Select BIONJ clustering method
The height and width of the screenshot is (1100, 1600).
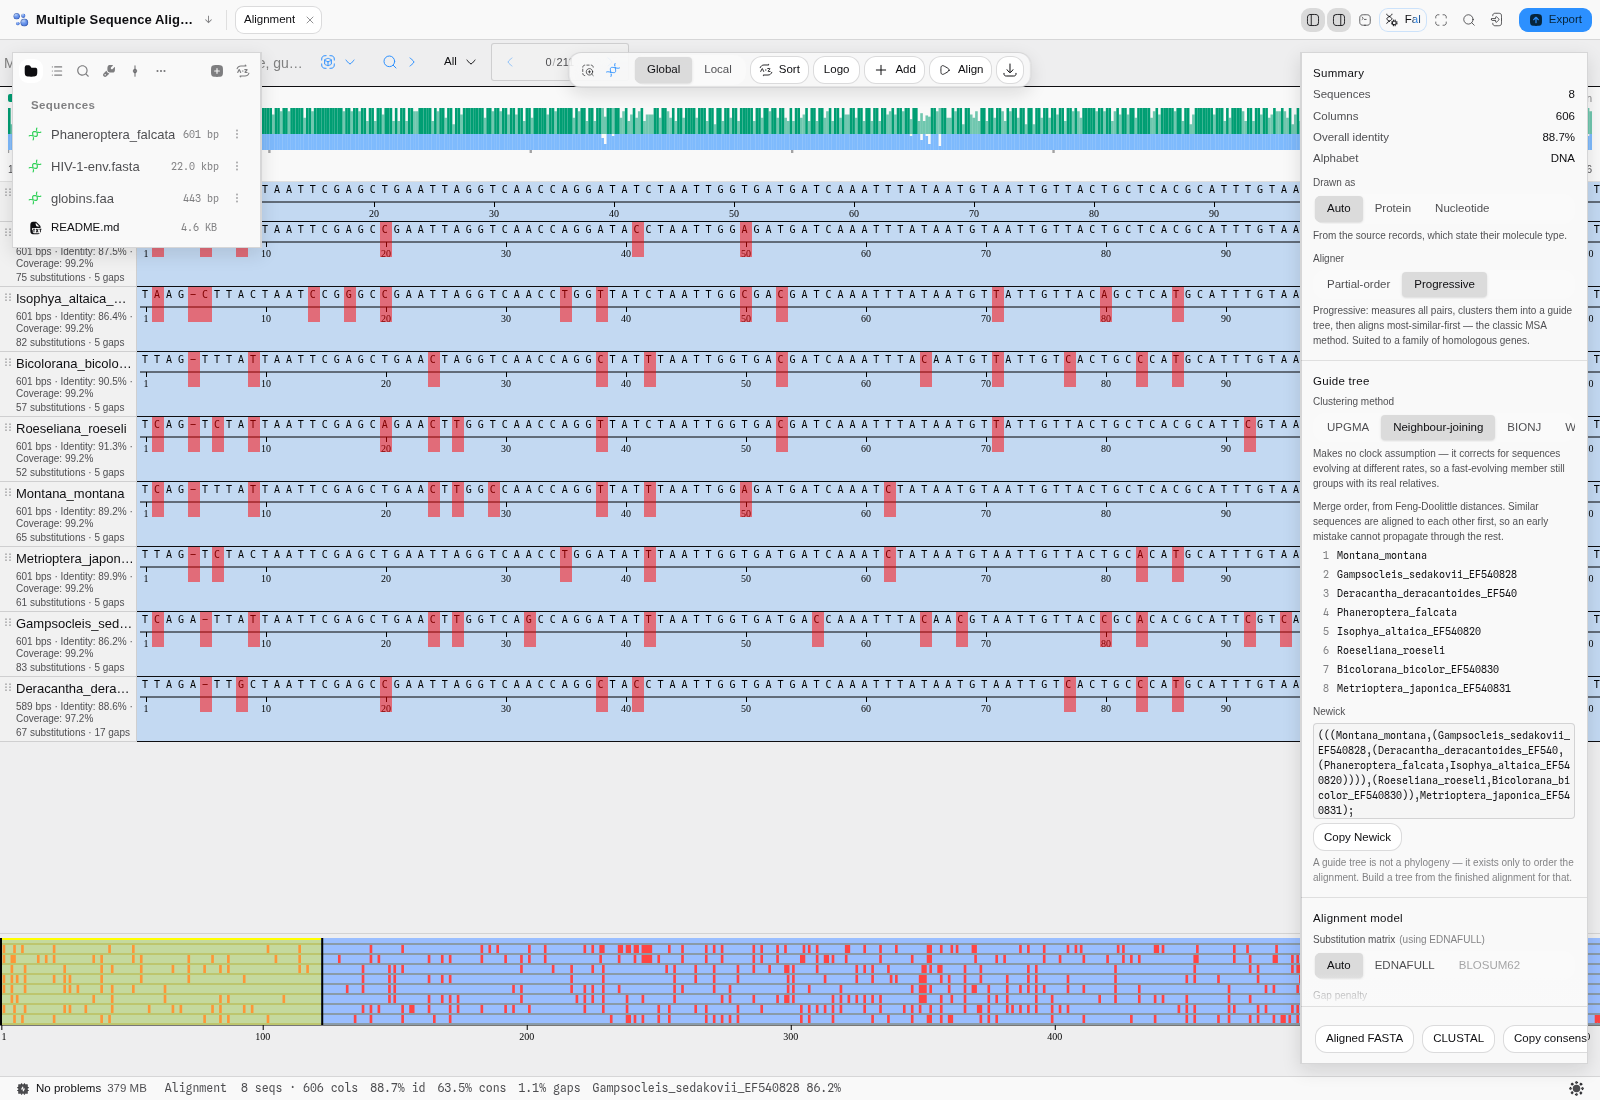tap(1524, 428)
